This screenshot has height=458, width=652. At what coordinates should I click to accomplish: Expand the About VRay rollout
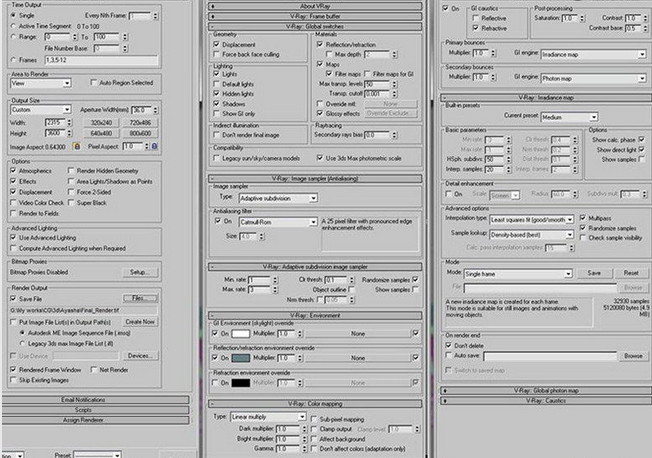[315, 6]
